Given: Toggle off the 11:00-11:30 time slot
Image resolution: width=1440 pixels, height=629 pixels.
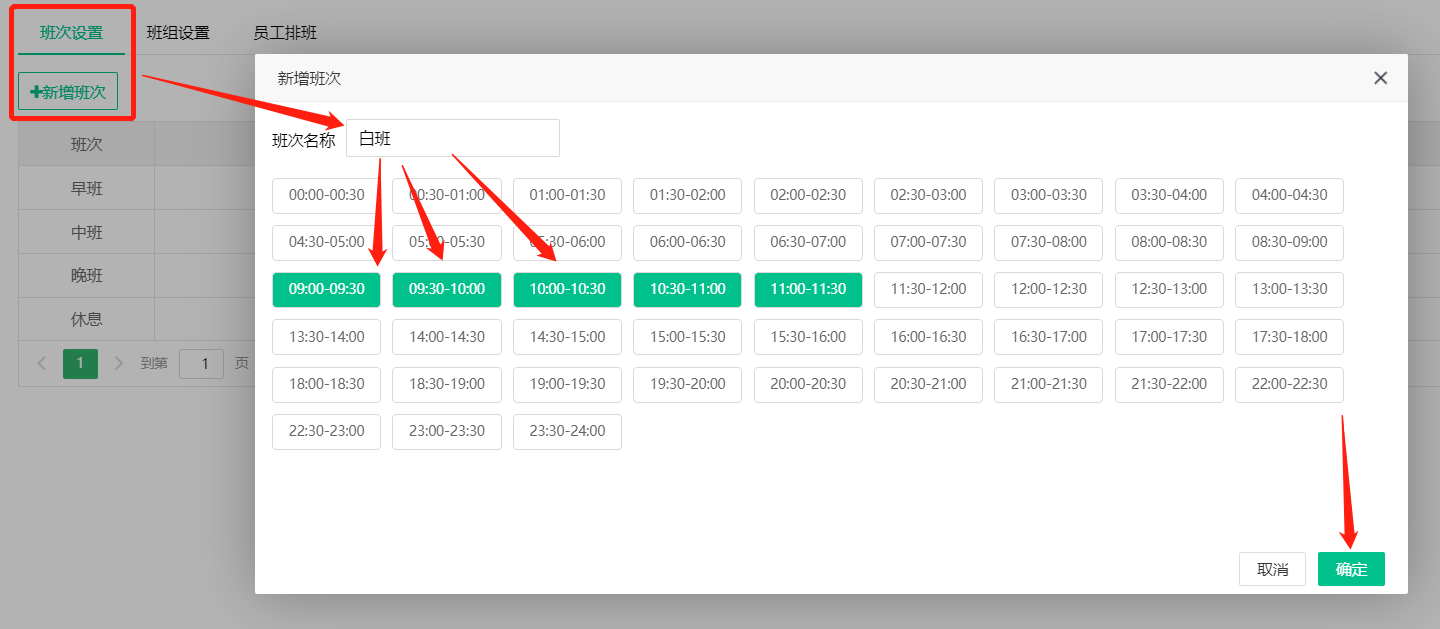Looking at the screenshot, I should [x=808, y=289].
